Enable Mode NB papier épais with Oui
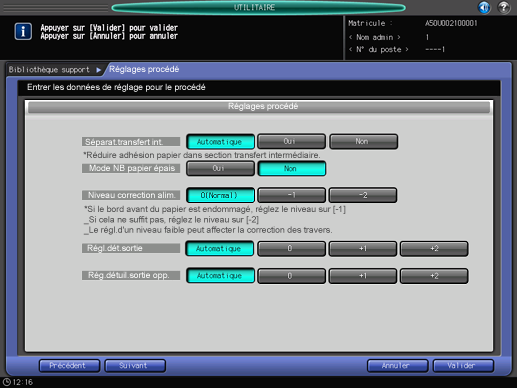 coord(220,168)
